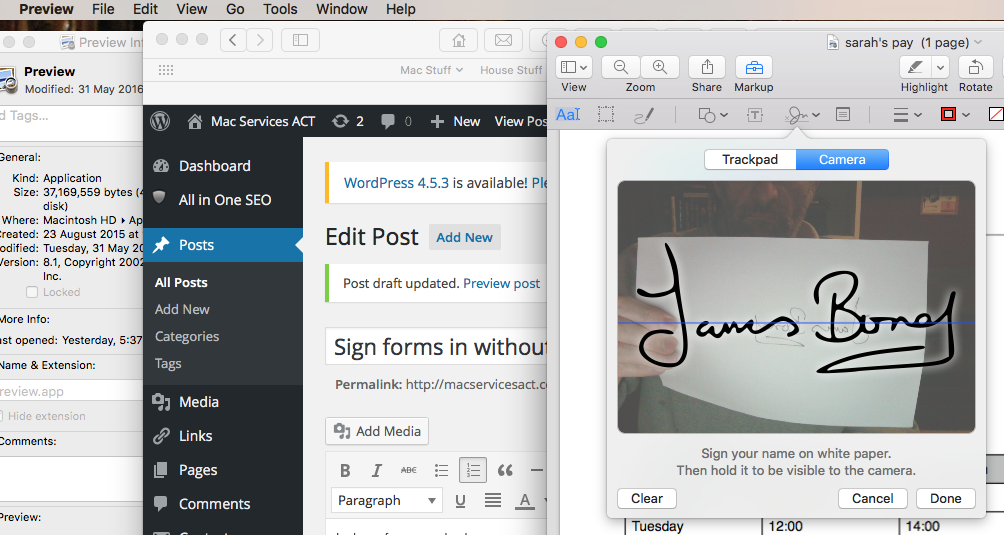Screen dimensions: 1004x535
Task: Toggle Italic formatting in editor
Action: (x=376, y=470)
